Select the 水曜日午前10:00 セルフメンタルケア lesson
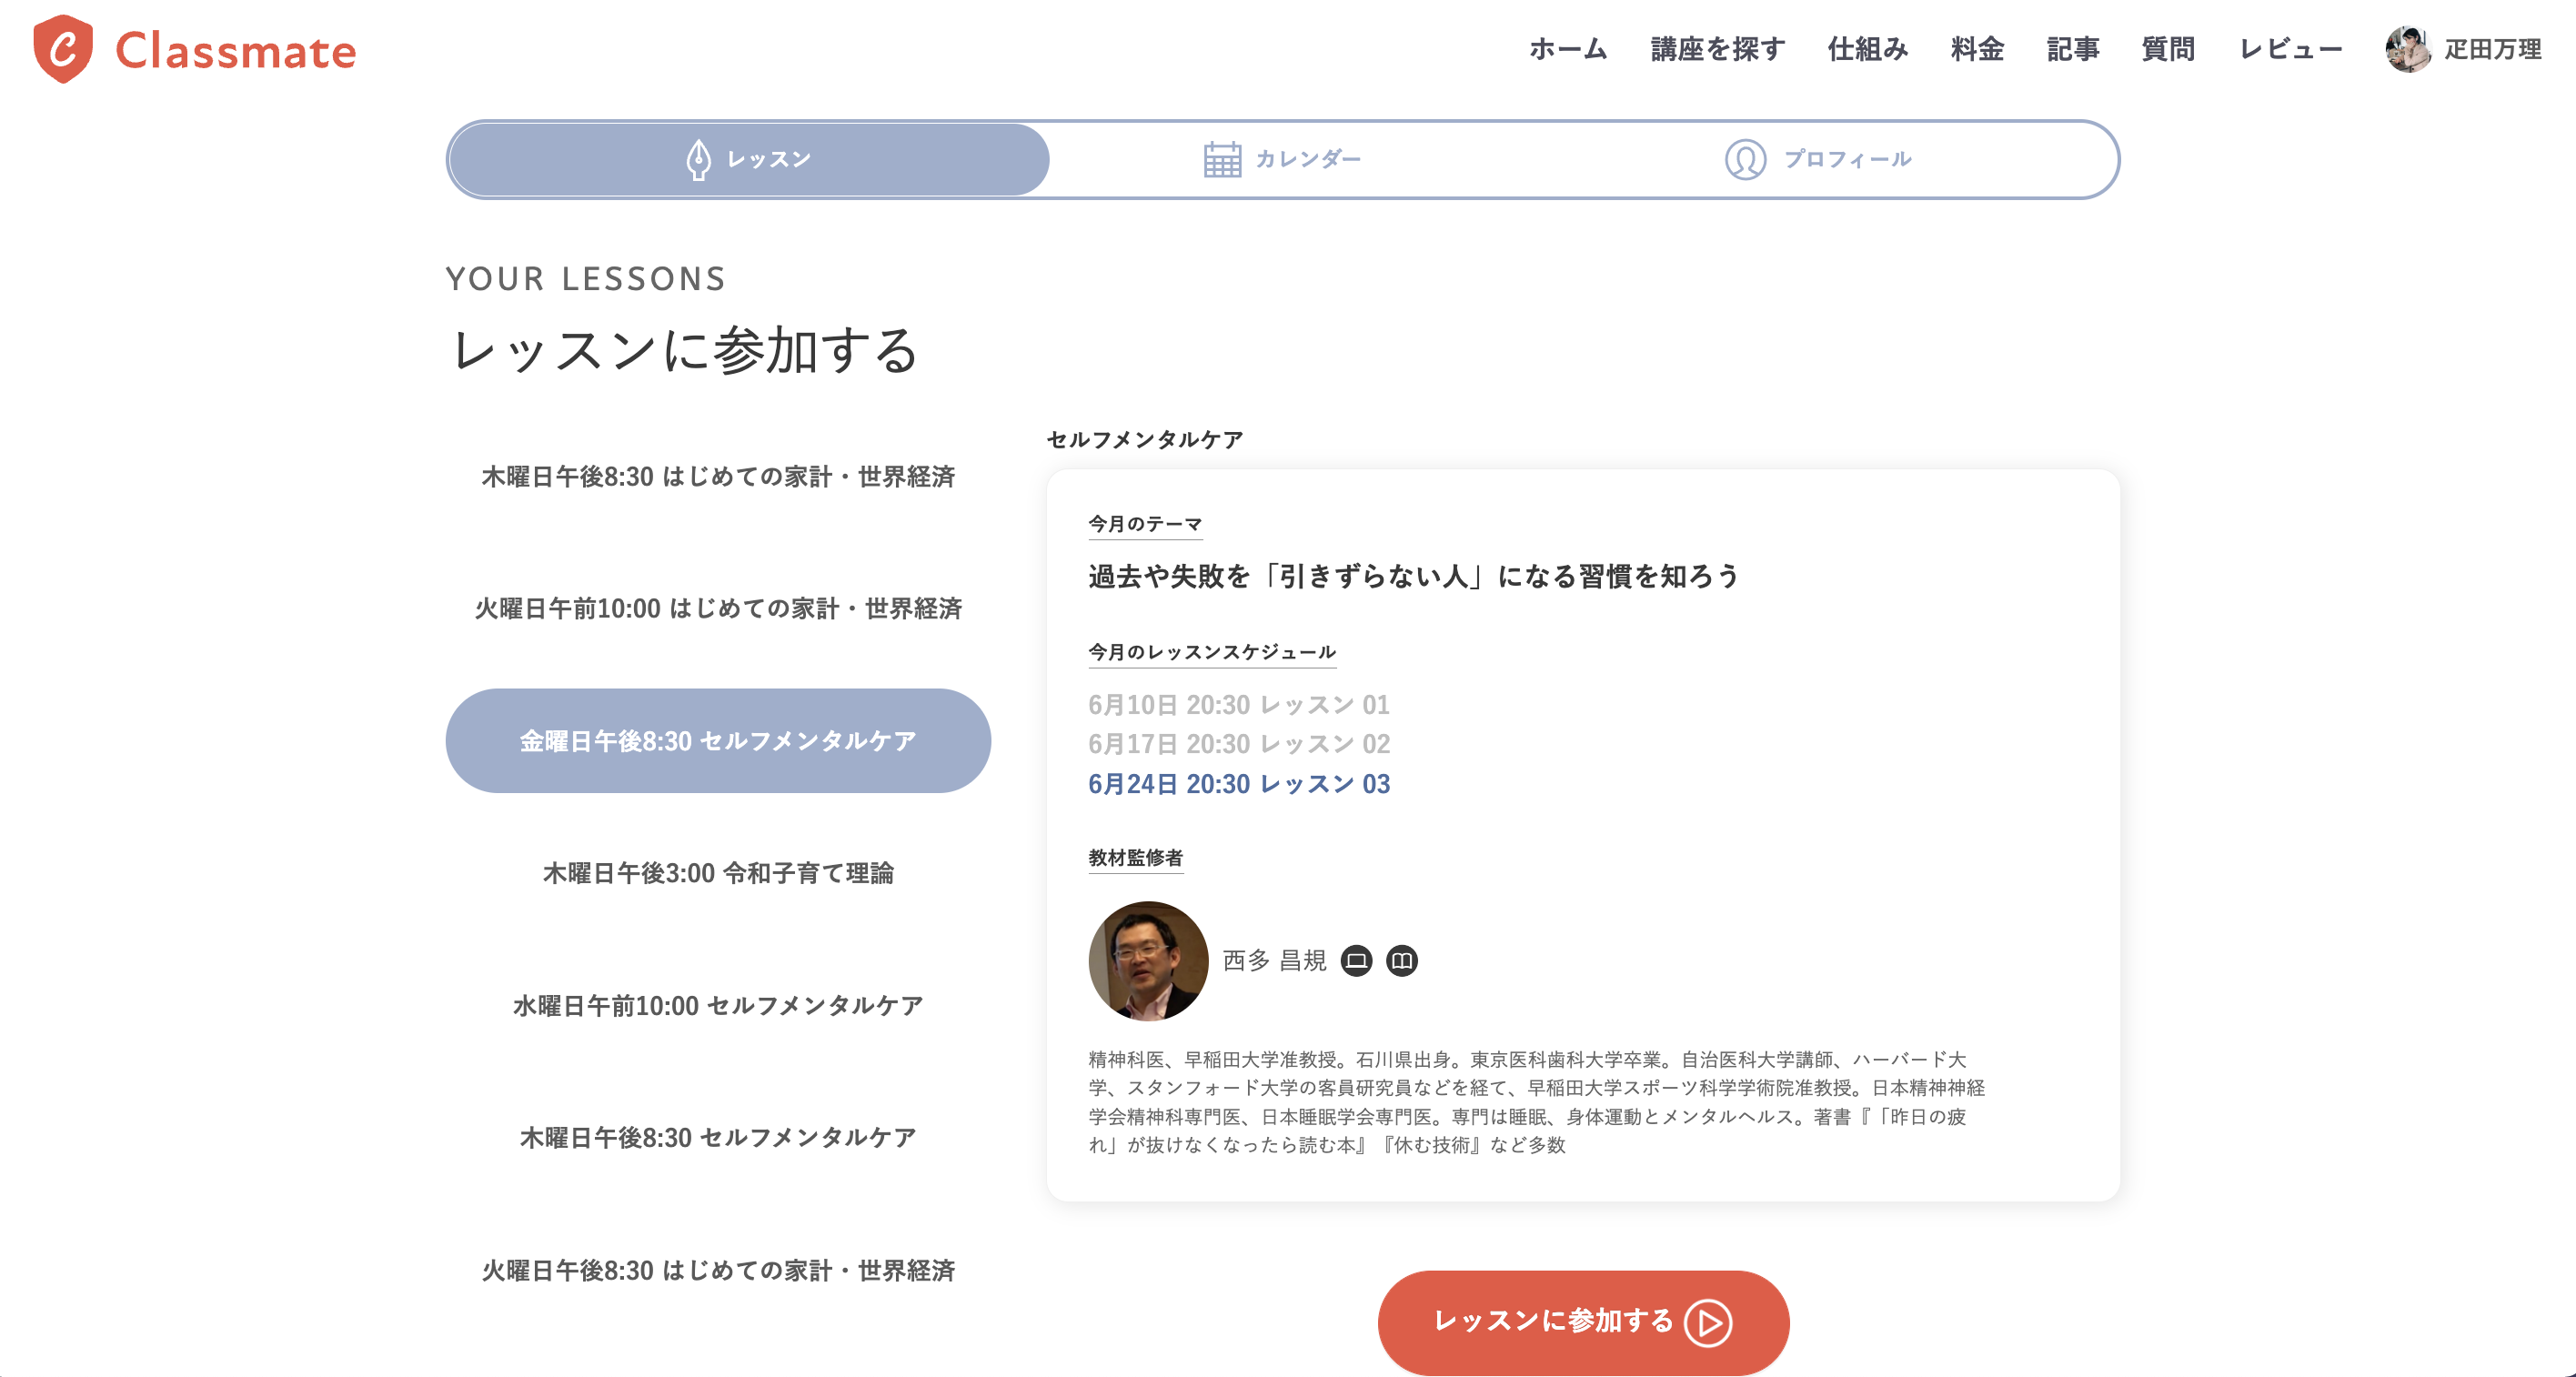The height and width of the screenshot is (1377, 2576). pyautogui.click(x=718, y=1006)
